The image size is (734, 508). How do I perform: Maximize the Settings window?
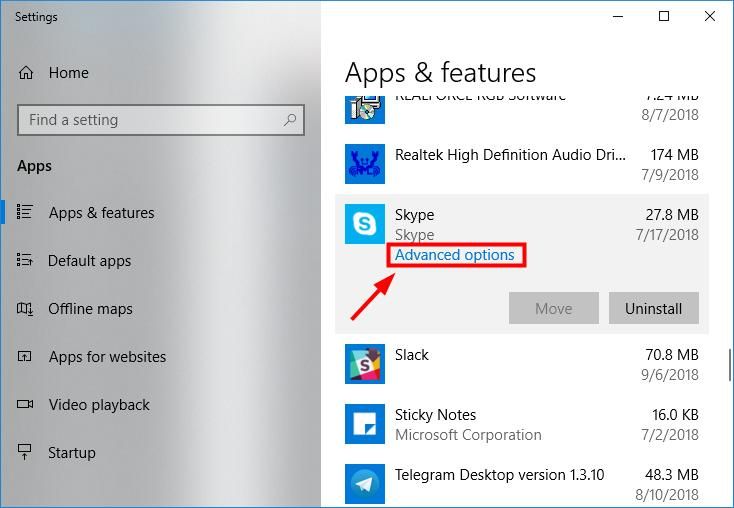[664, 16]
